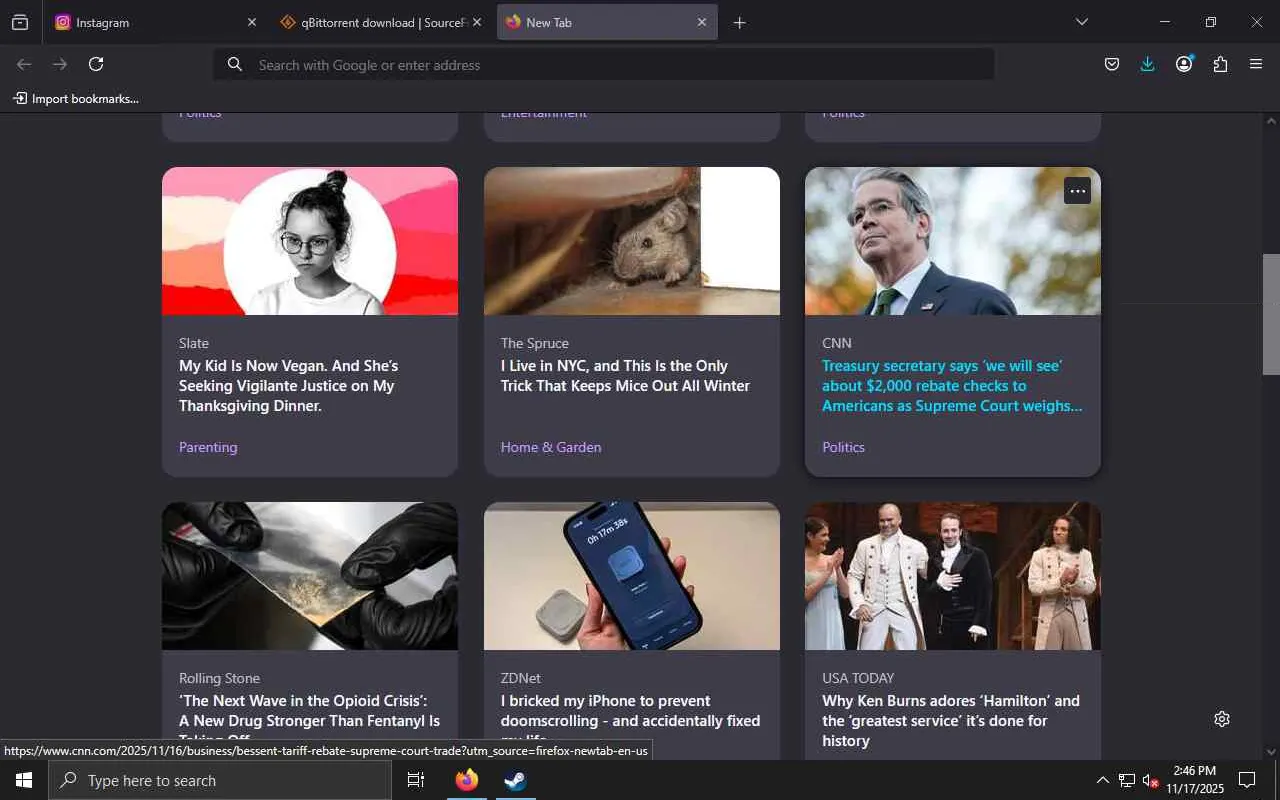Click the iPhone in hand thumbnail
Screen dimensions: 1280x800
(632, 576)
